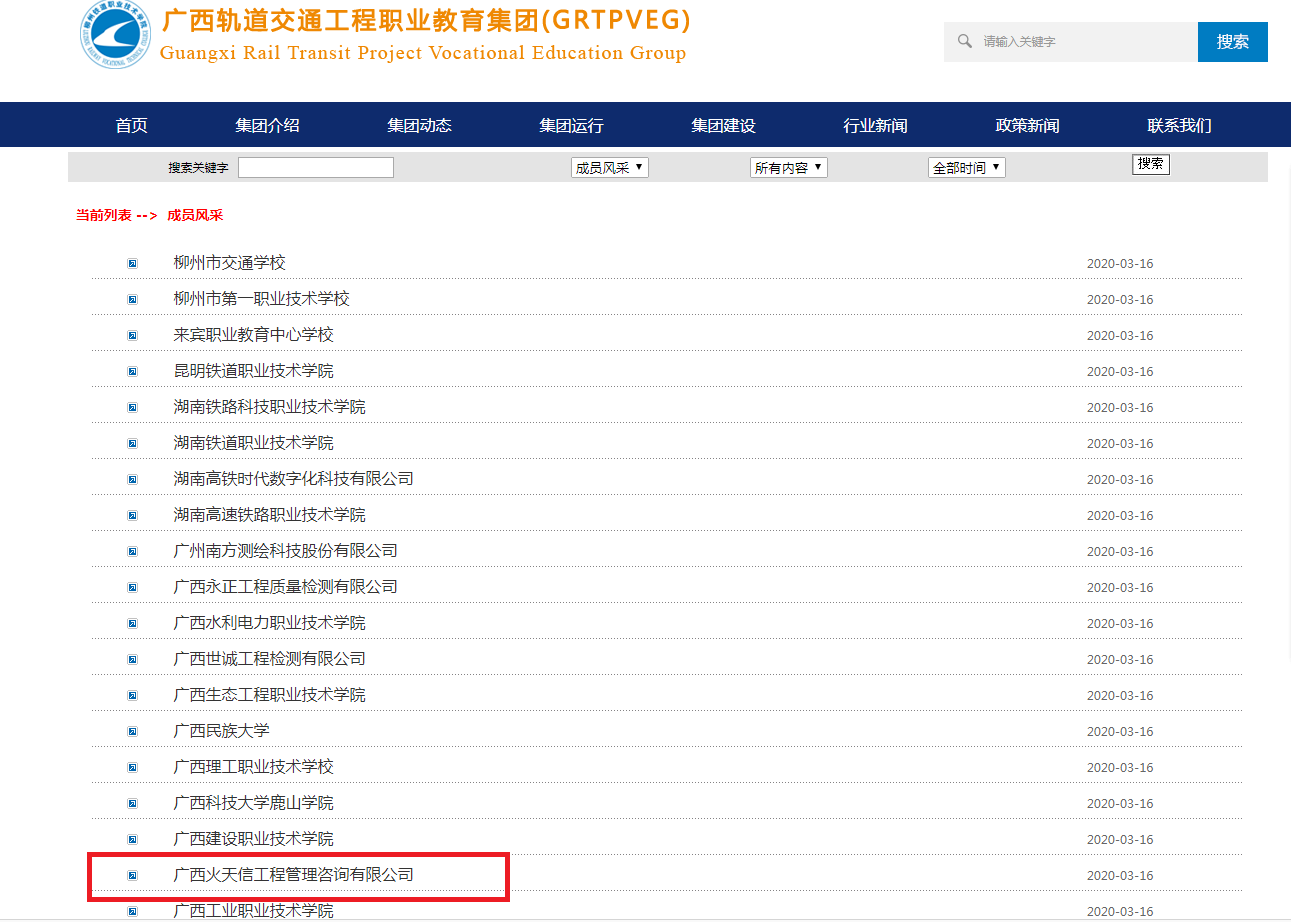
Task: Click the bullet icon beside 湖南高速铁路职业技术学院
Action: click(132, 515)
